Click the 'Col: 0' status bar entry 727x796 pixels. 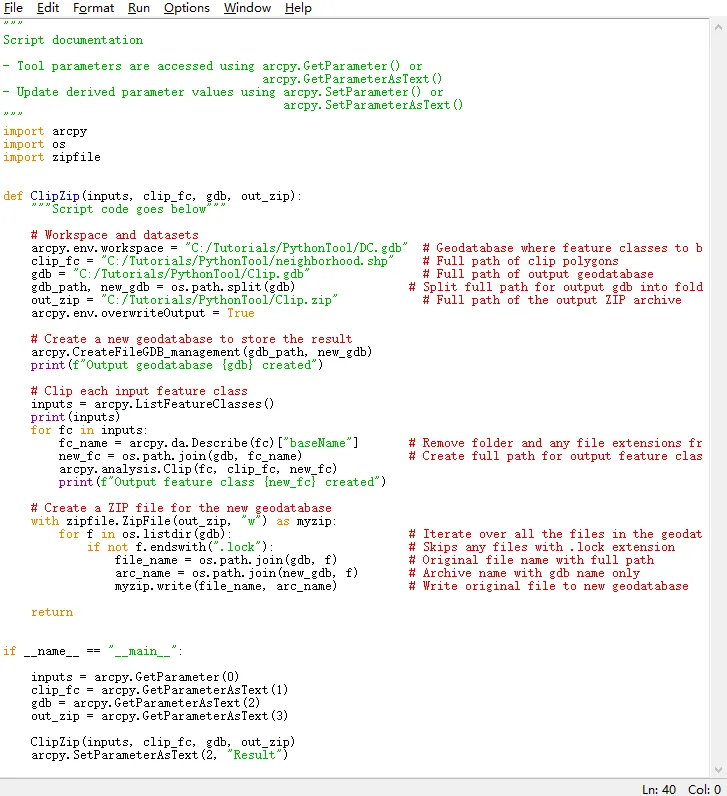click(704, 789)
